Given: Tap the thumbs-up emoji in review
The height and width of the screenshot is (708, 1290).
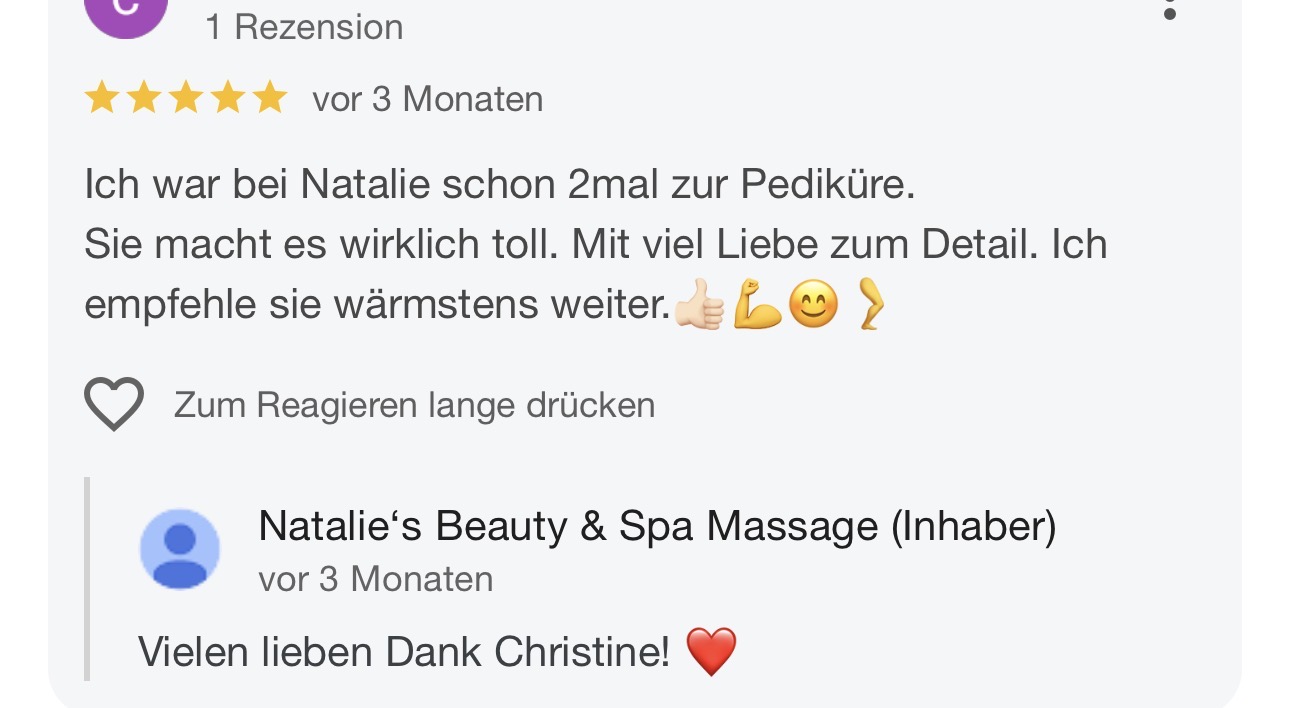Looking at the screenshot, I should pos(698,305).
